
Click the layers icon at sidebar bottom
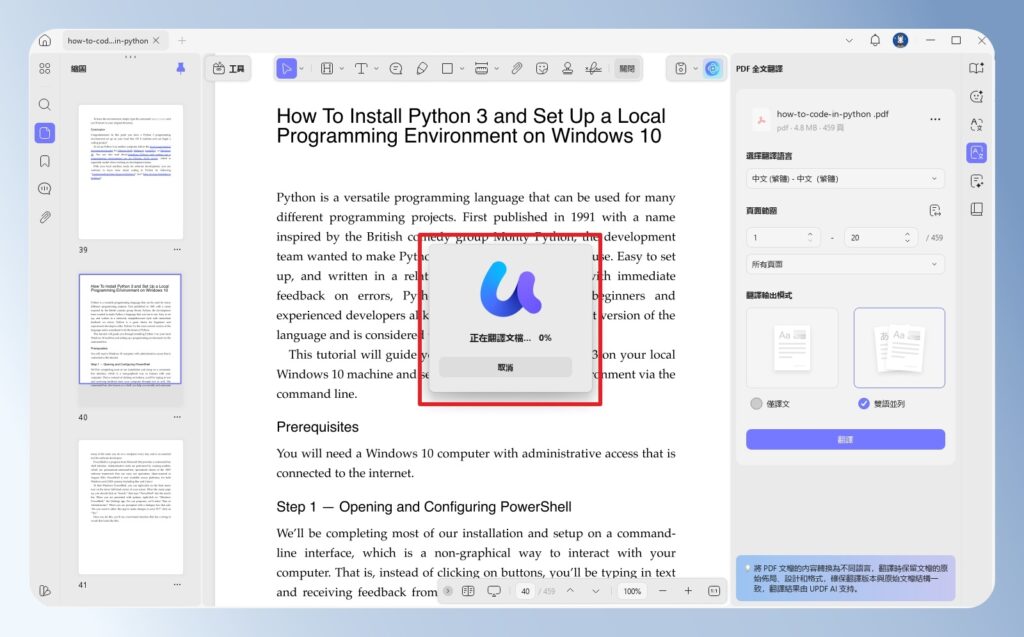44,591
